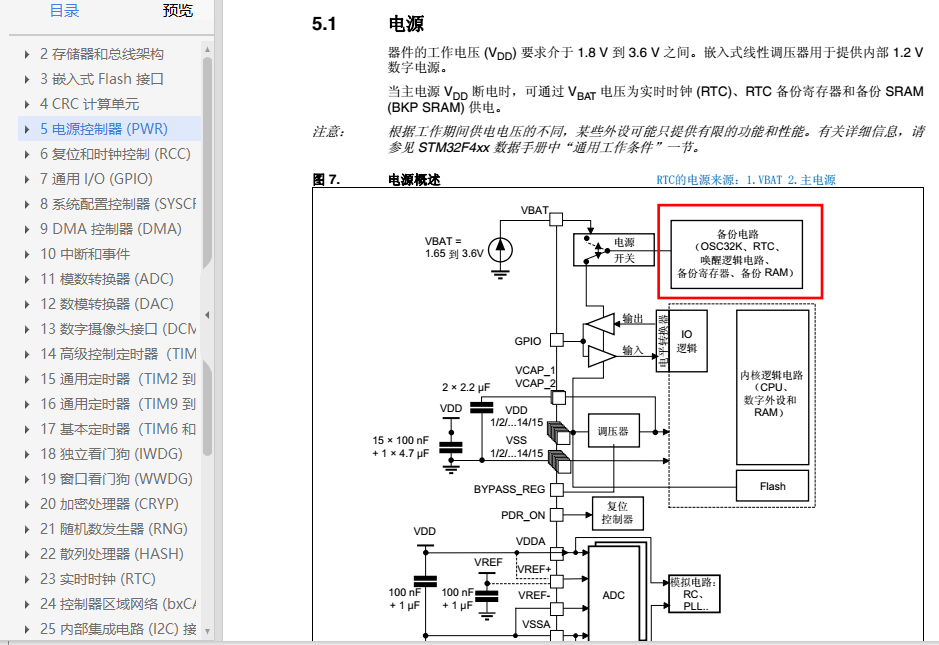Open 12 数模转换器 (DAC)
This screenshot has height=645, width=939.
click(x=107, y=304)
